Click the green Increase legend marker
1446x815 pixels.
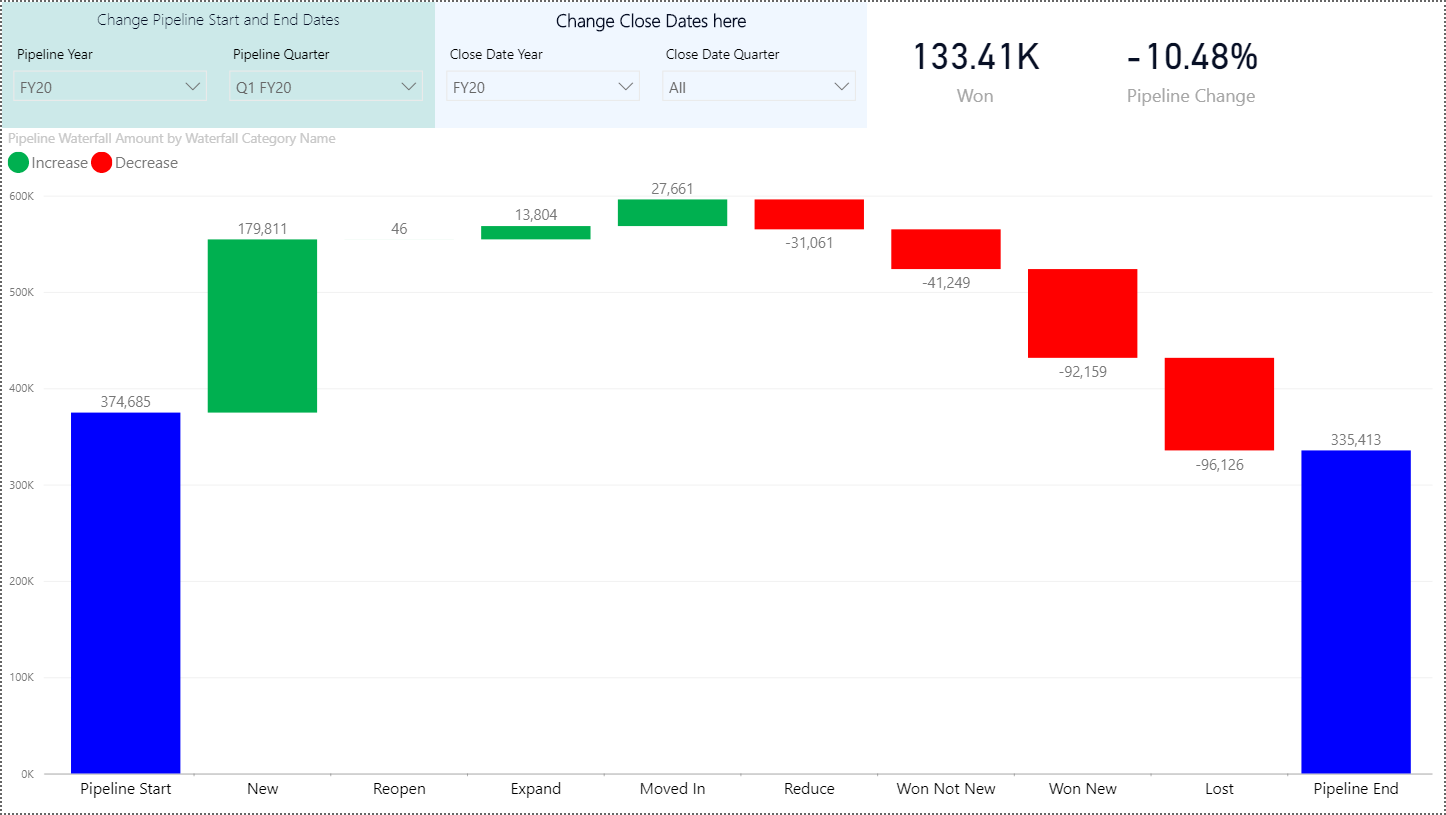[18, 163]
